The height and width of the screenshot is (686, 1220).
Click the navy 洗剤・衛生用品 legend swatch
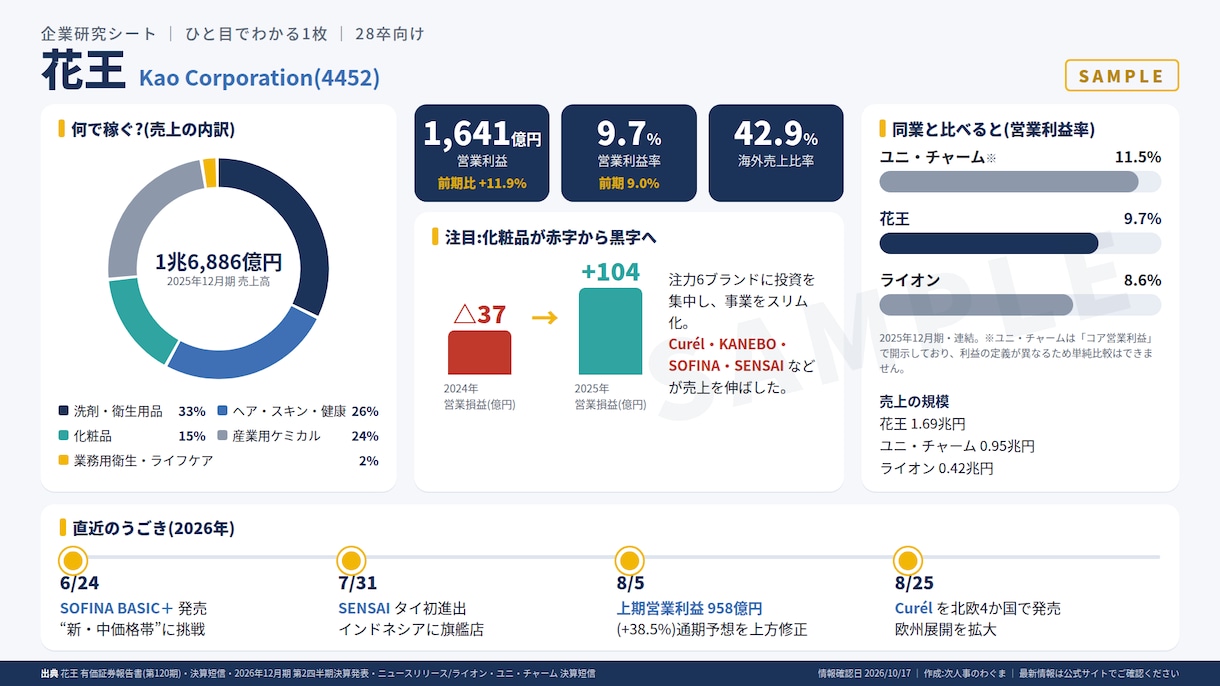tap(64, 411)
